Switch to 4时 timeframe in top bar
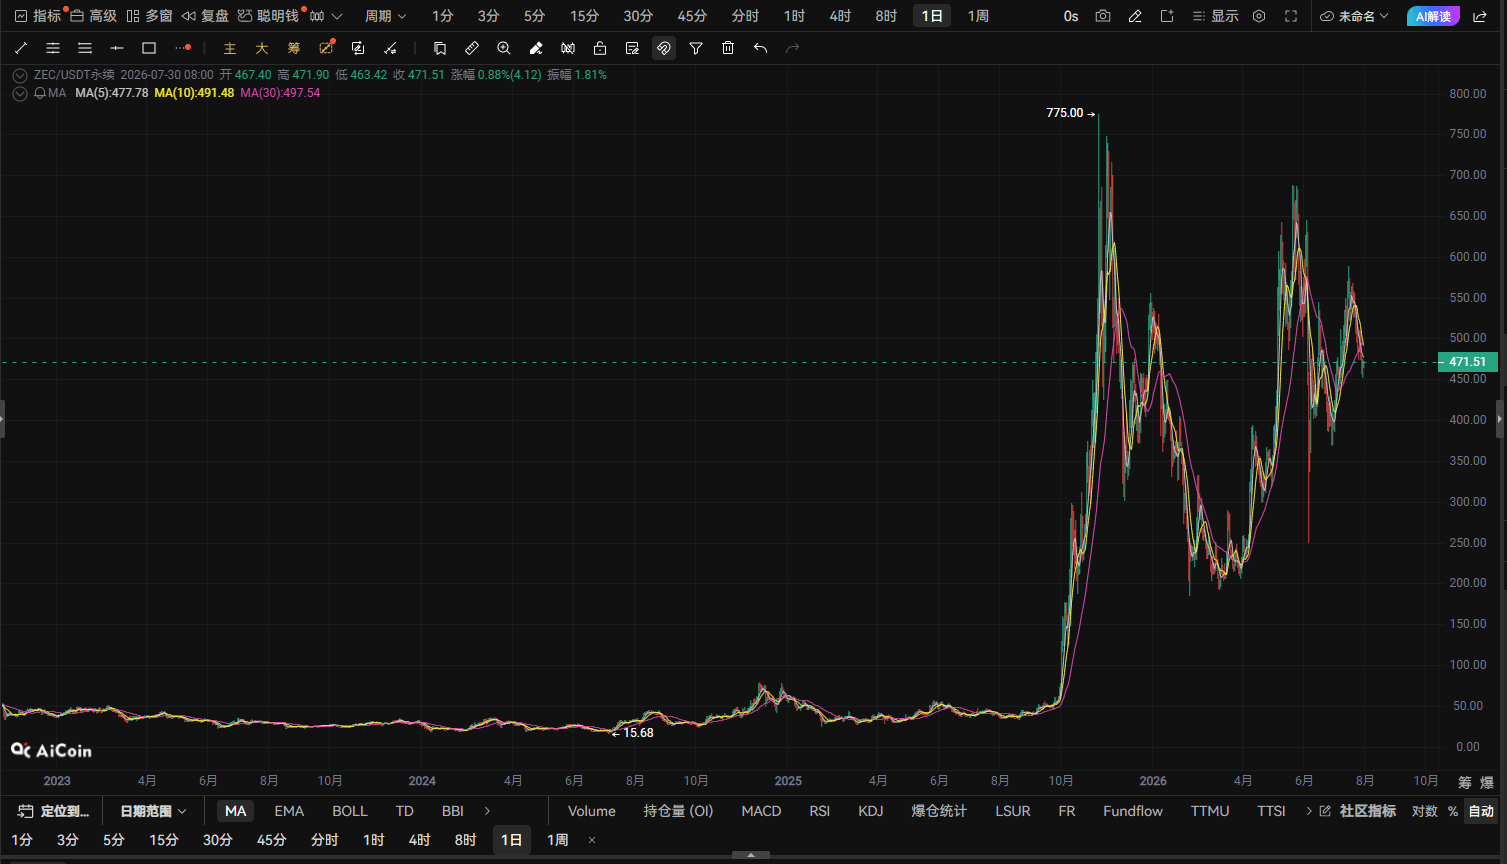Image resolution: width=1507 pixels, height=864 pixels. (840, 16)
